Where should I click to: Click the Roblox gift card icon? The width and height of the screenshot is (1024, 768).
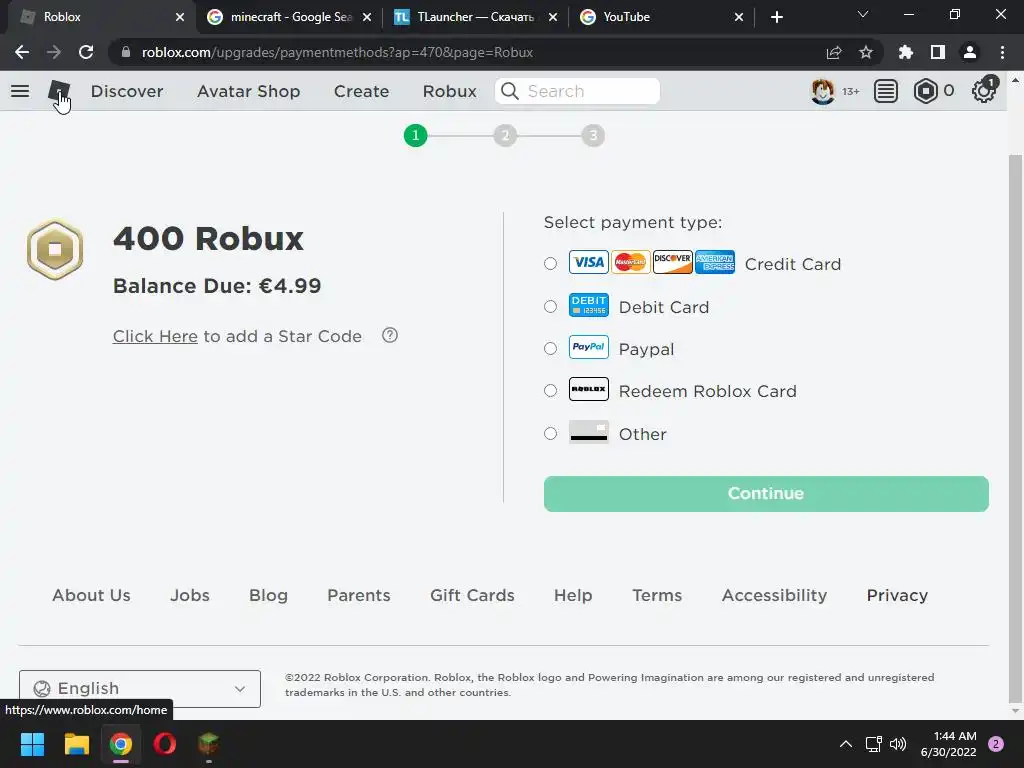click(588, 389)
